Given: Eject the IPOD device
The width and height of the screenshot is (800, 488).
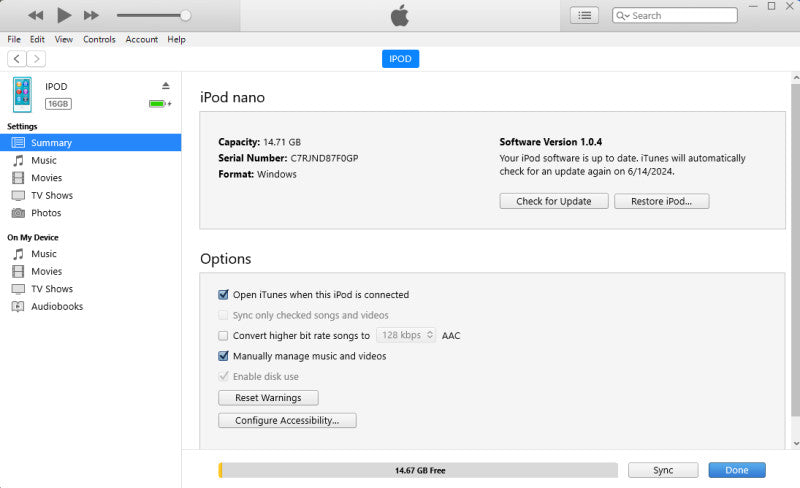Looking at the screenshot, I should coord(166,85).
